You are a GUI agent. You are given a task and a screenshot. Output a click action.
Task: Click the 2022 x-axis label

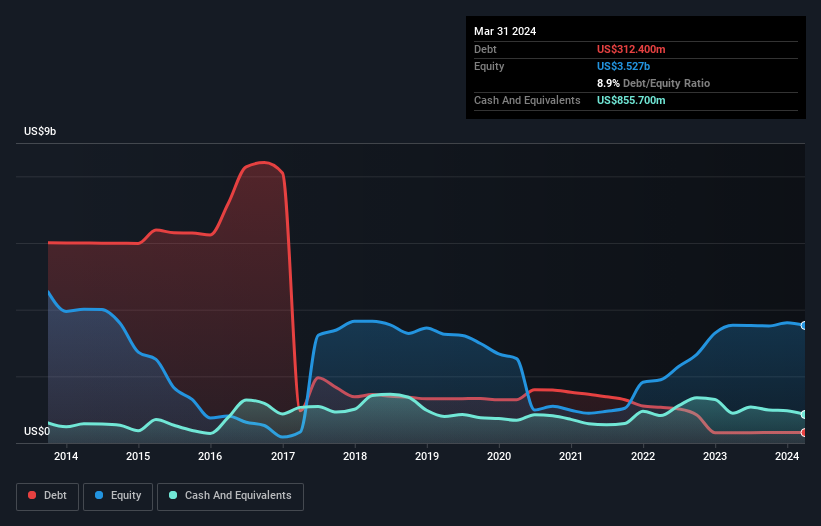pos(643,456)
